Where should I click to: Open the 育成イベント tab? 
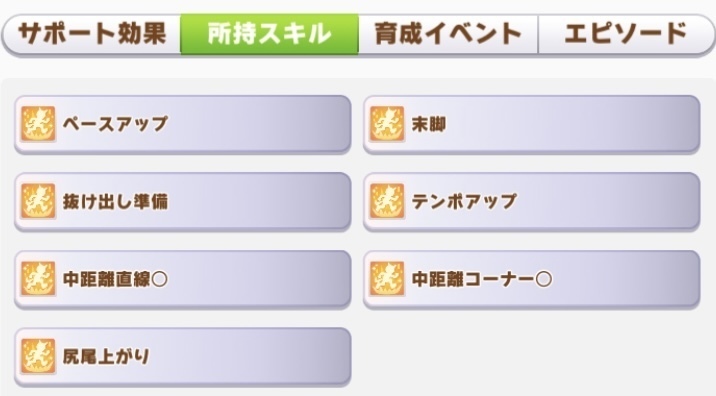tap(448, 34)
